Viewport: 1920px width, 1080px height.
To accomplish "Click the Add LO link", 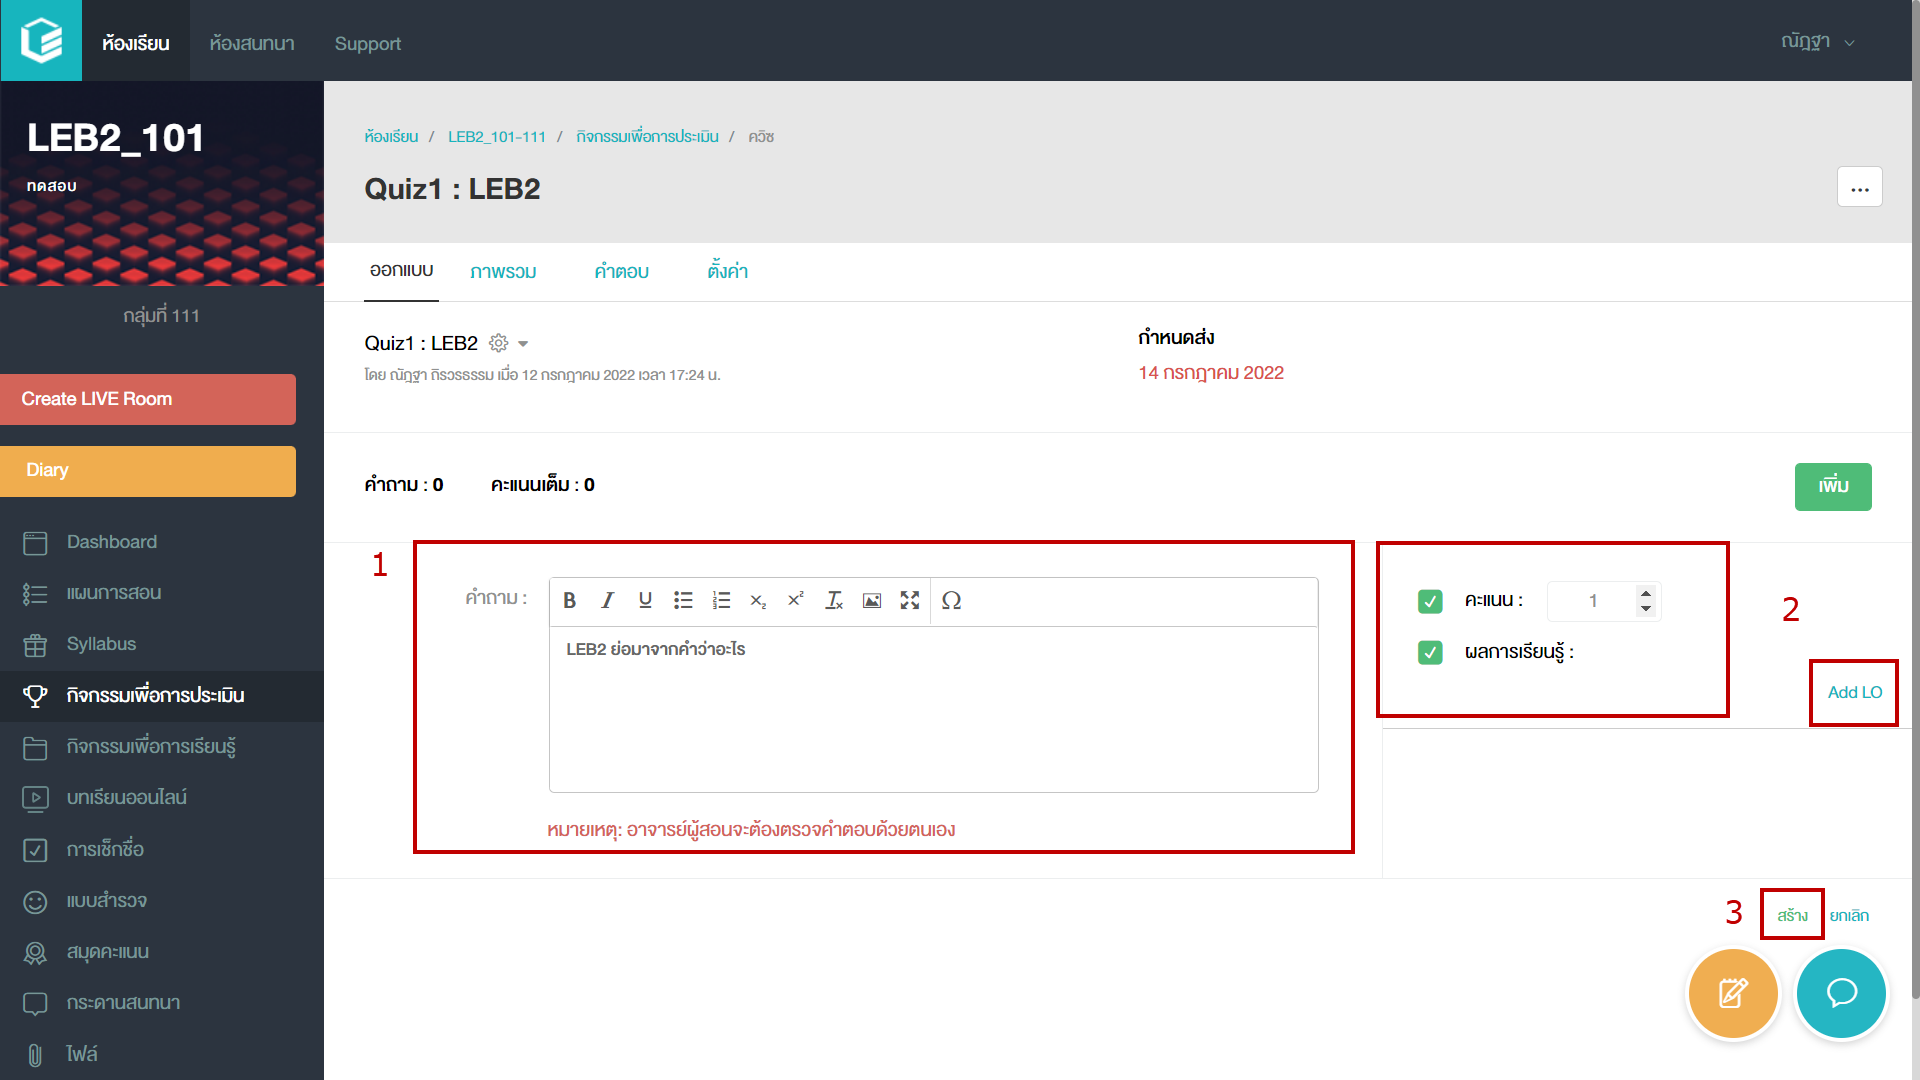I will [x=1854, y=692].
